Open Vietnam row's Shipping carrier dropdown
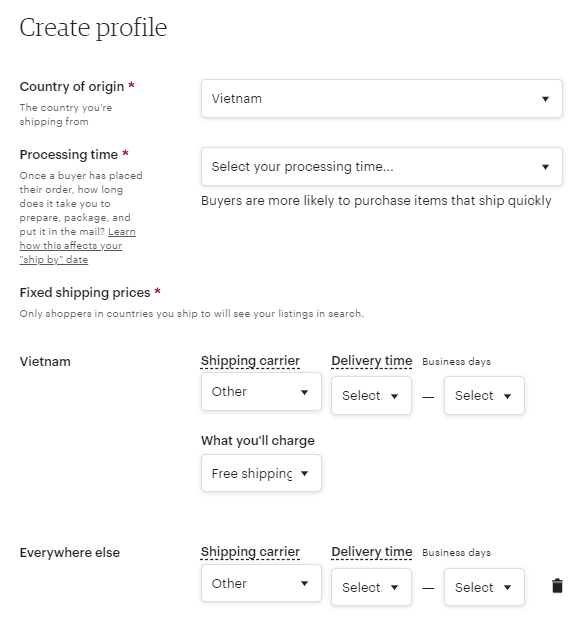Screen dimensions: 586x618 click(x=261, y=392)
